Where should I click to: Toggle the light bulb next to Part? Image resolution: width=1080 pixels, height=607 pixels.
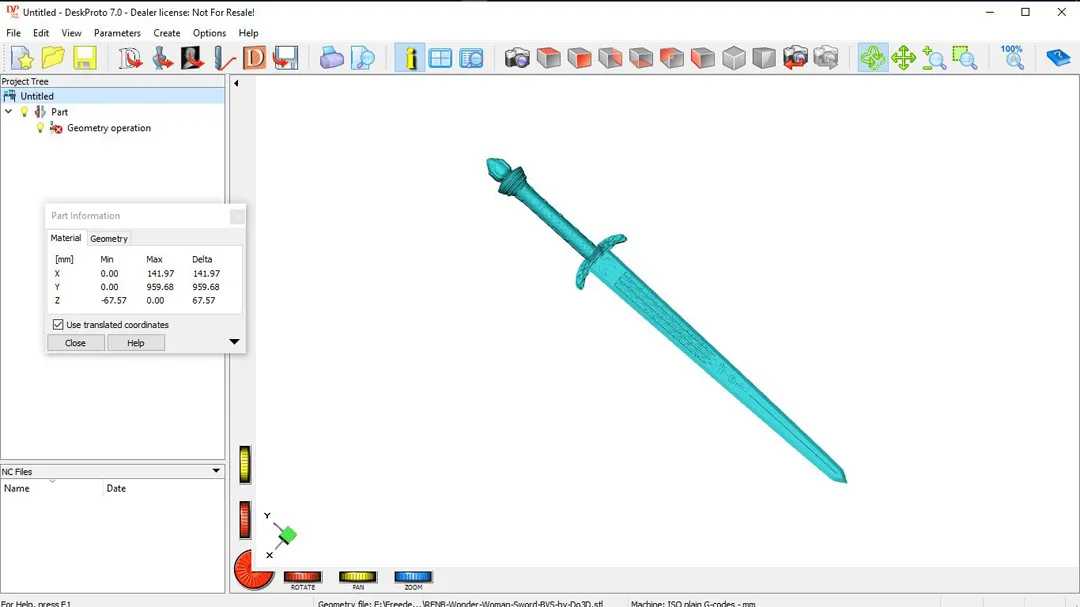point(25,112)
